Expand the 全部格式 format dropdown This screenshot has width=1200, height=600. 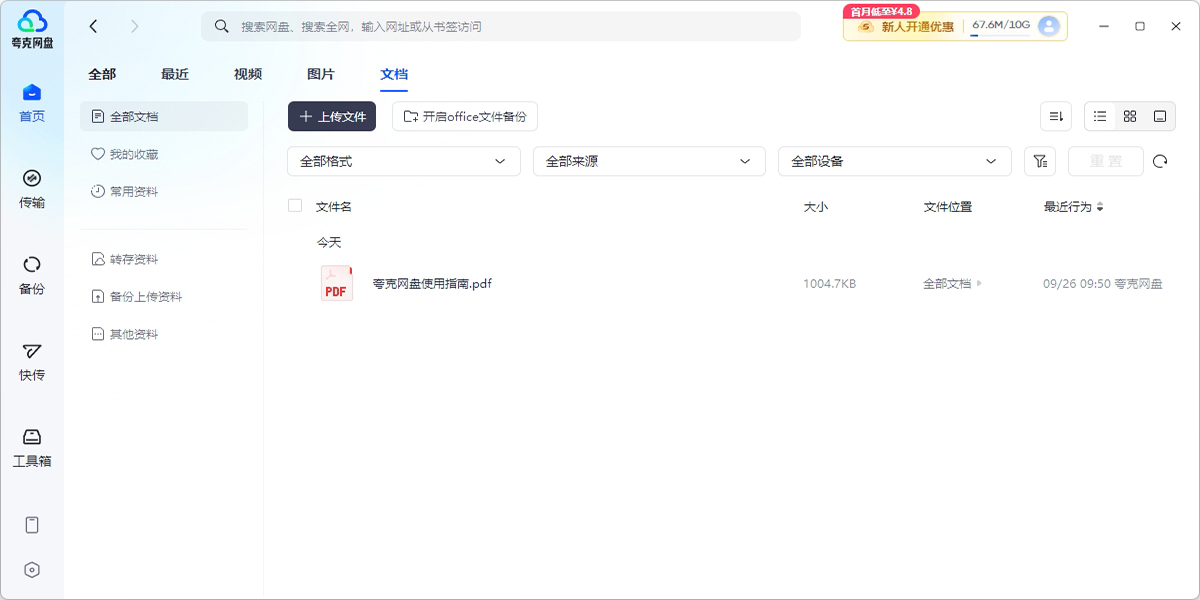[x=404, y=161]
